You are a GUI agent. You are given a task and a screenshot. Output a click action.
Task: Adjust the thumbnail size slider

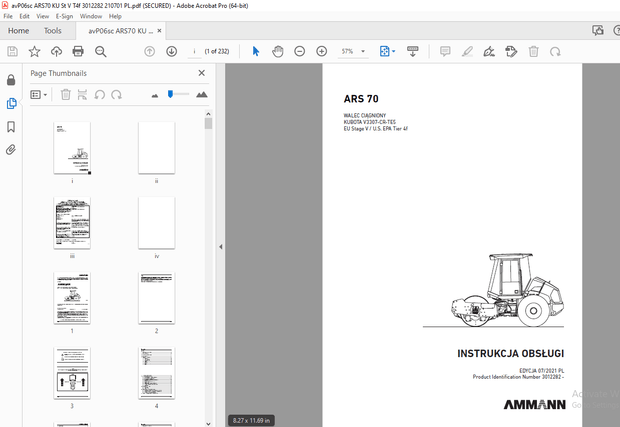(170, 94)
